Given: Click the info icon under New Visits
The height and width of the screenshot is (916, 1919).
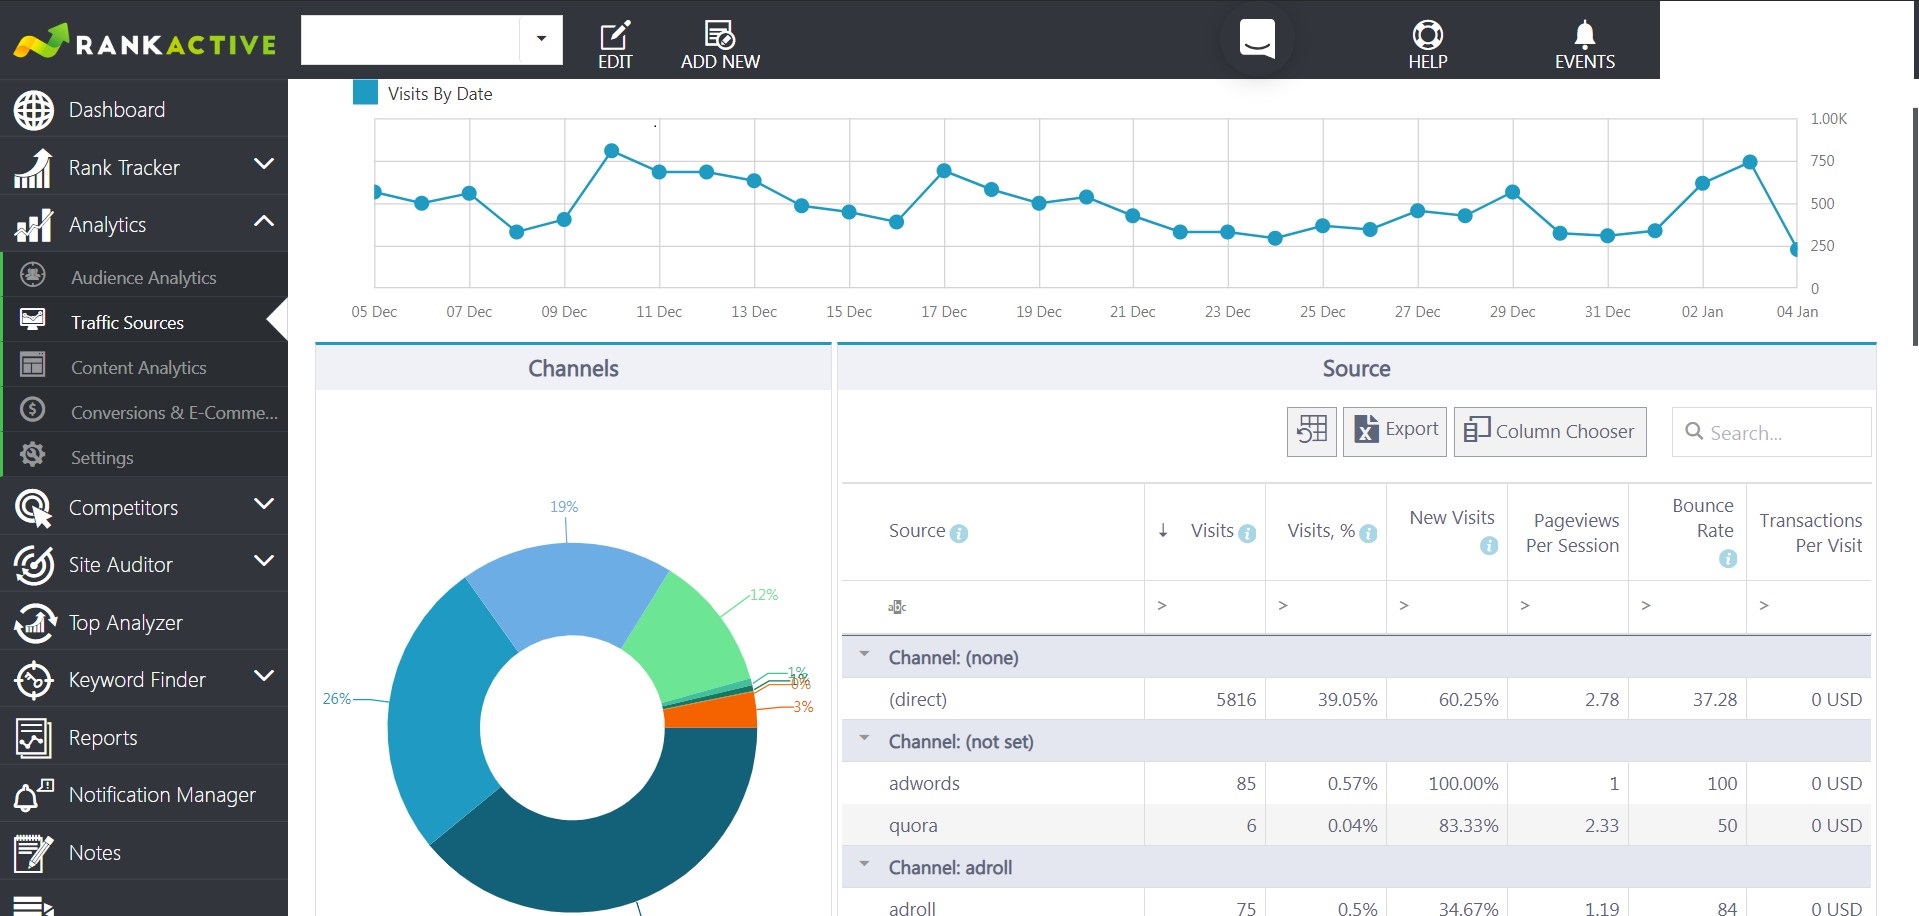Looking at the screenshot, I should (1488, 546).
